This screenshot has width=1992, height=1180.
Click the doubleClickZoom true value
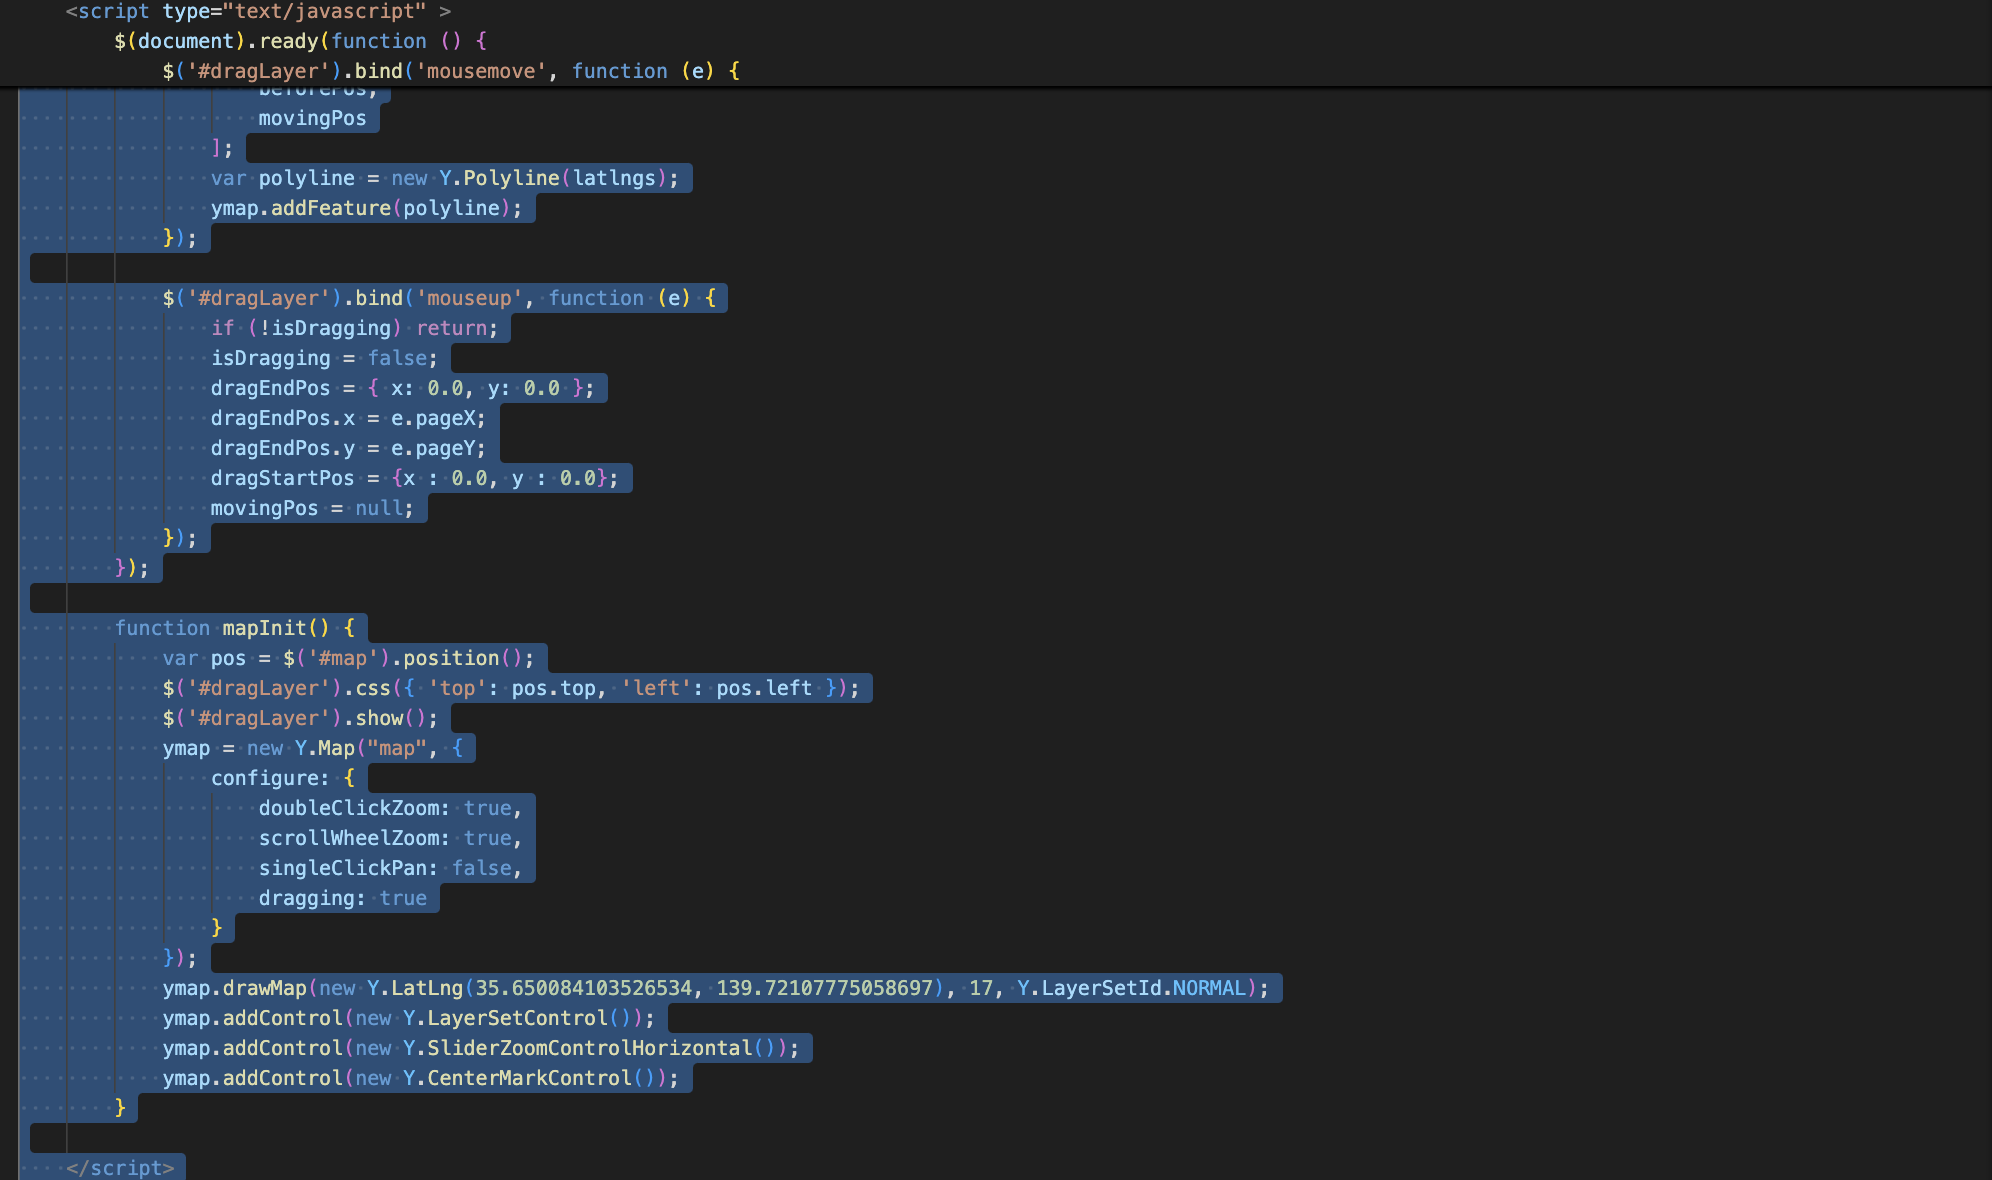(487, 808)
